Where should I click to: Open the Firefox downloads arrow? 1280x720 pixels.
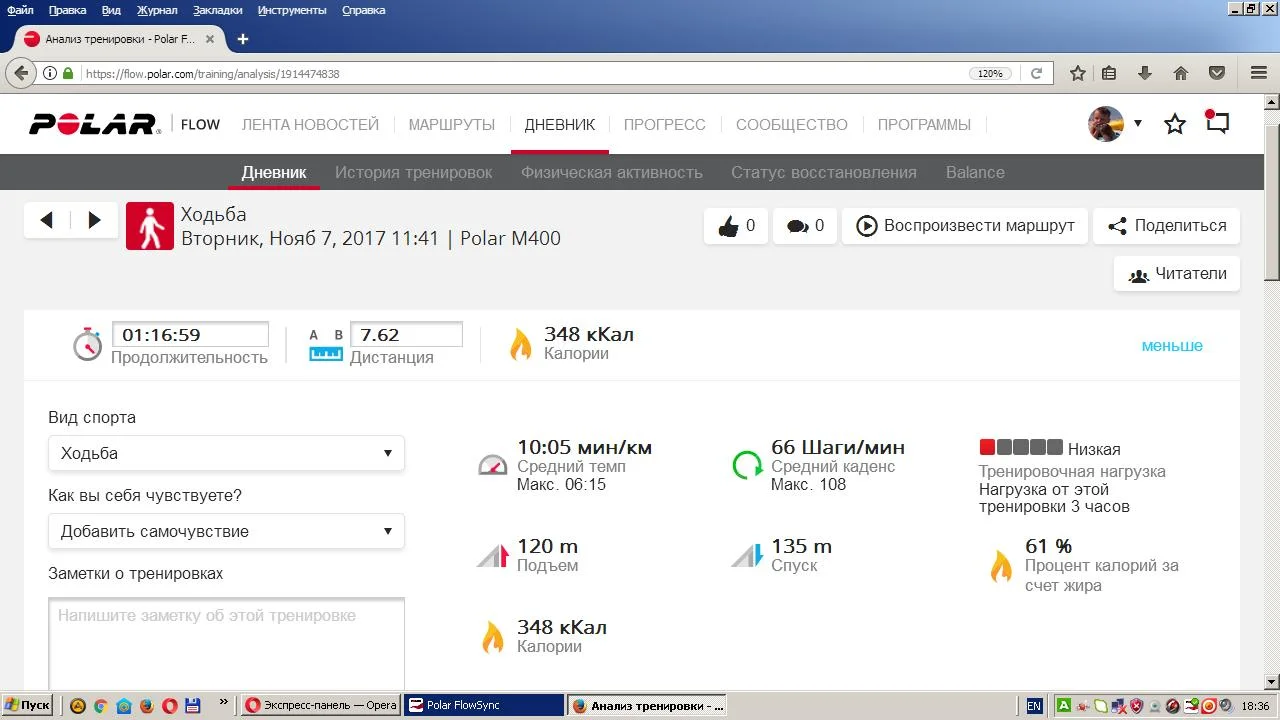coord(1145,73)
